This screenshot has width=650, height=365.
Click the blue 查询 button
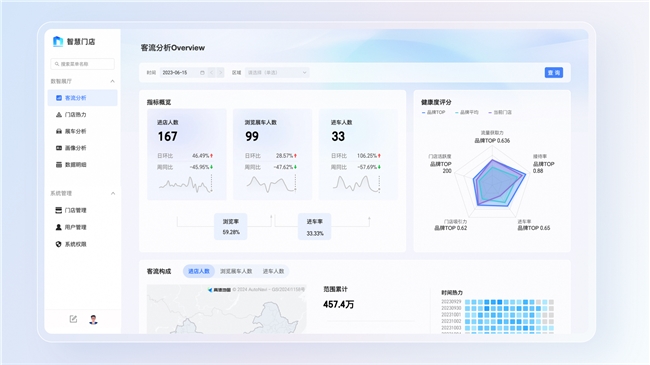(554, 73)
